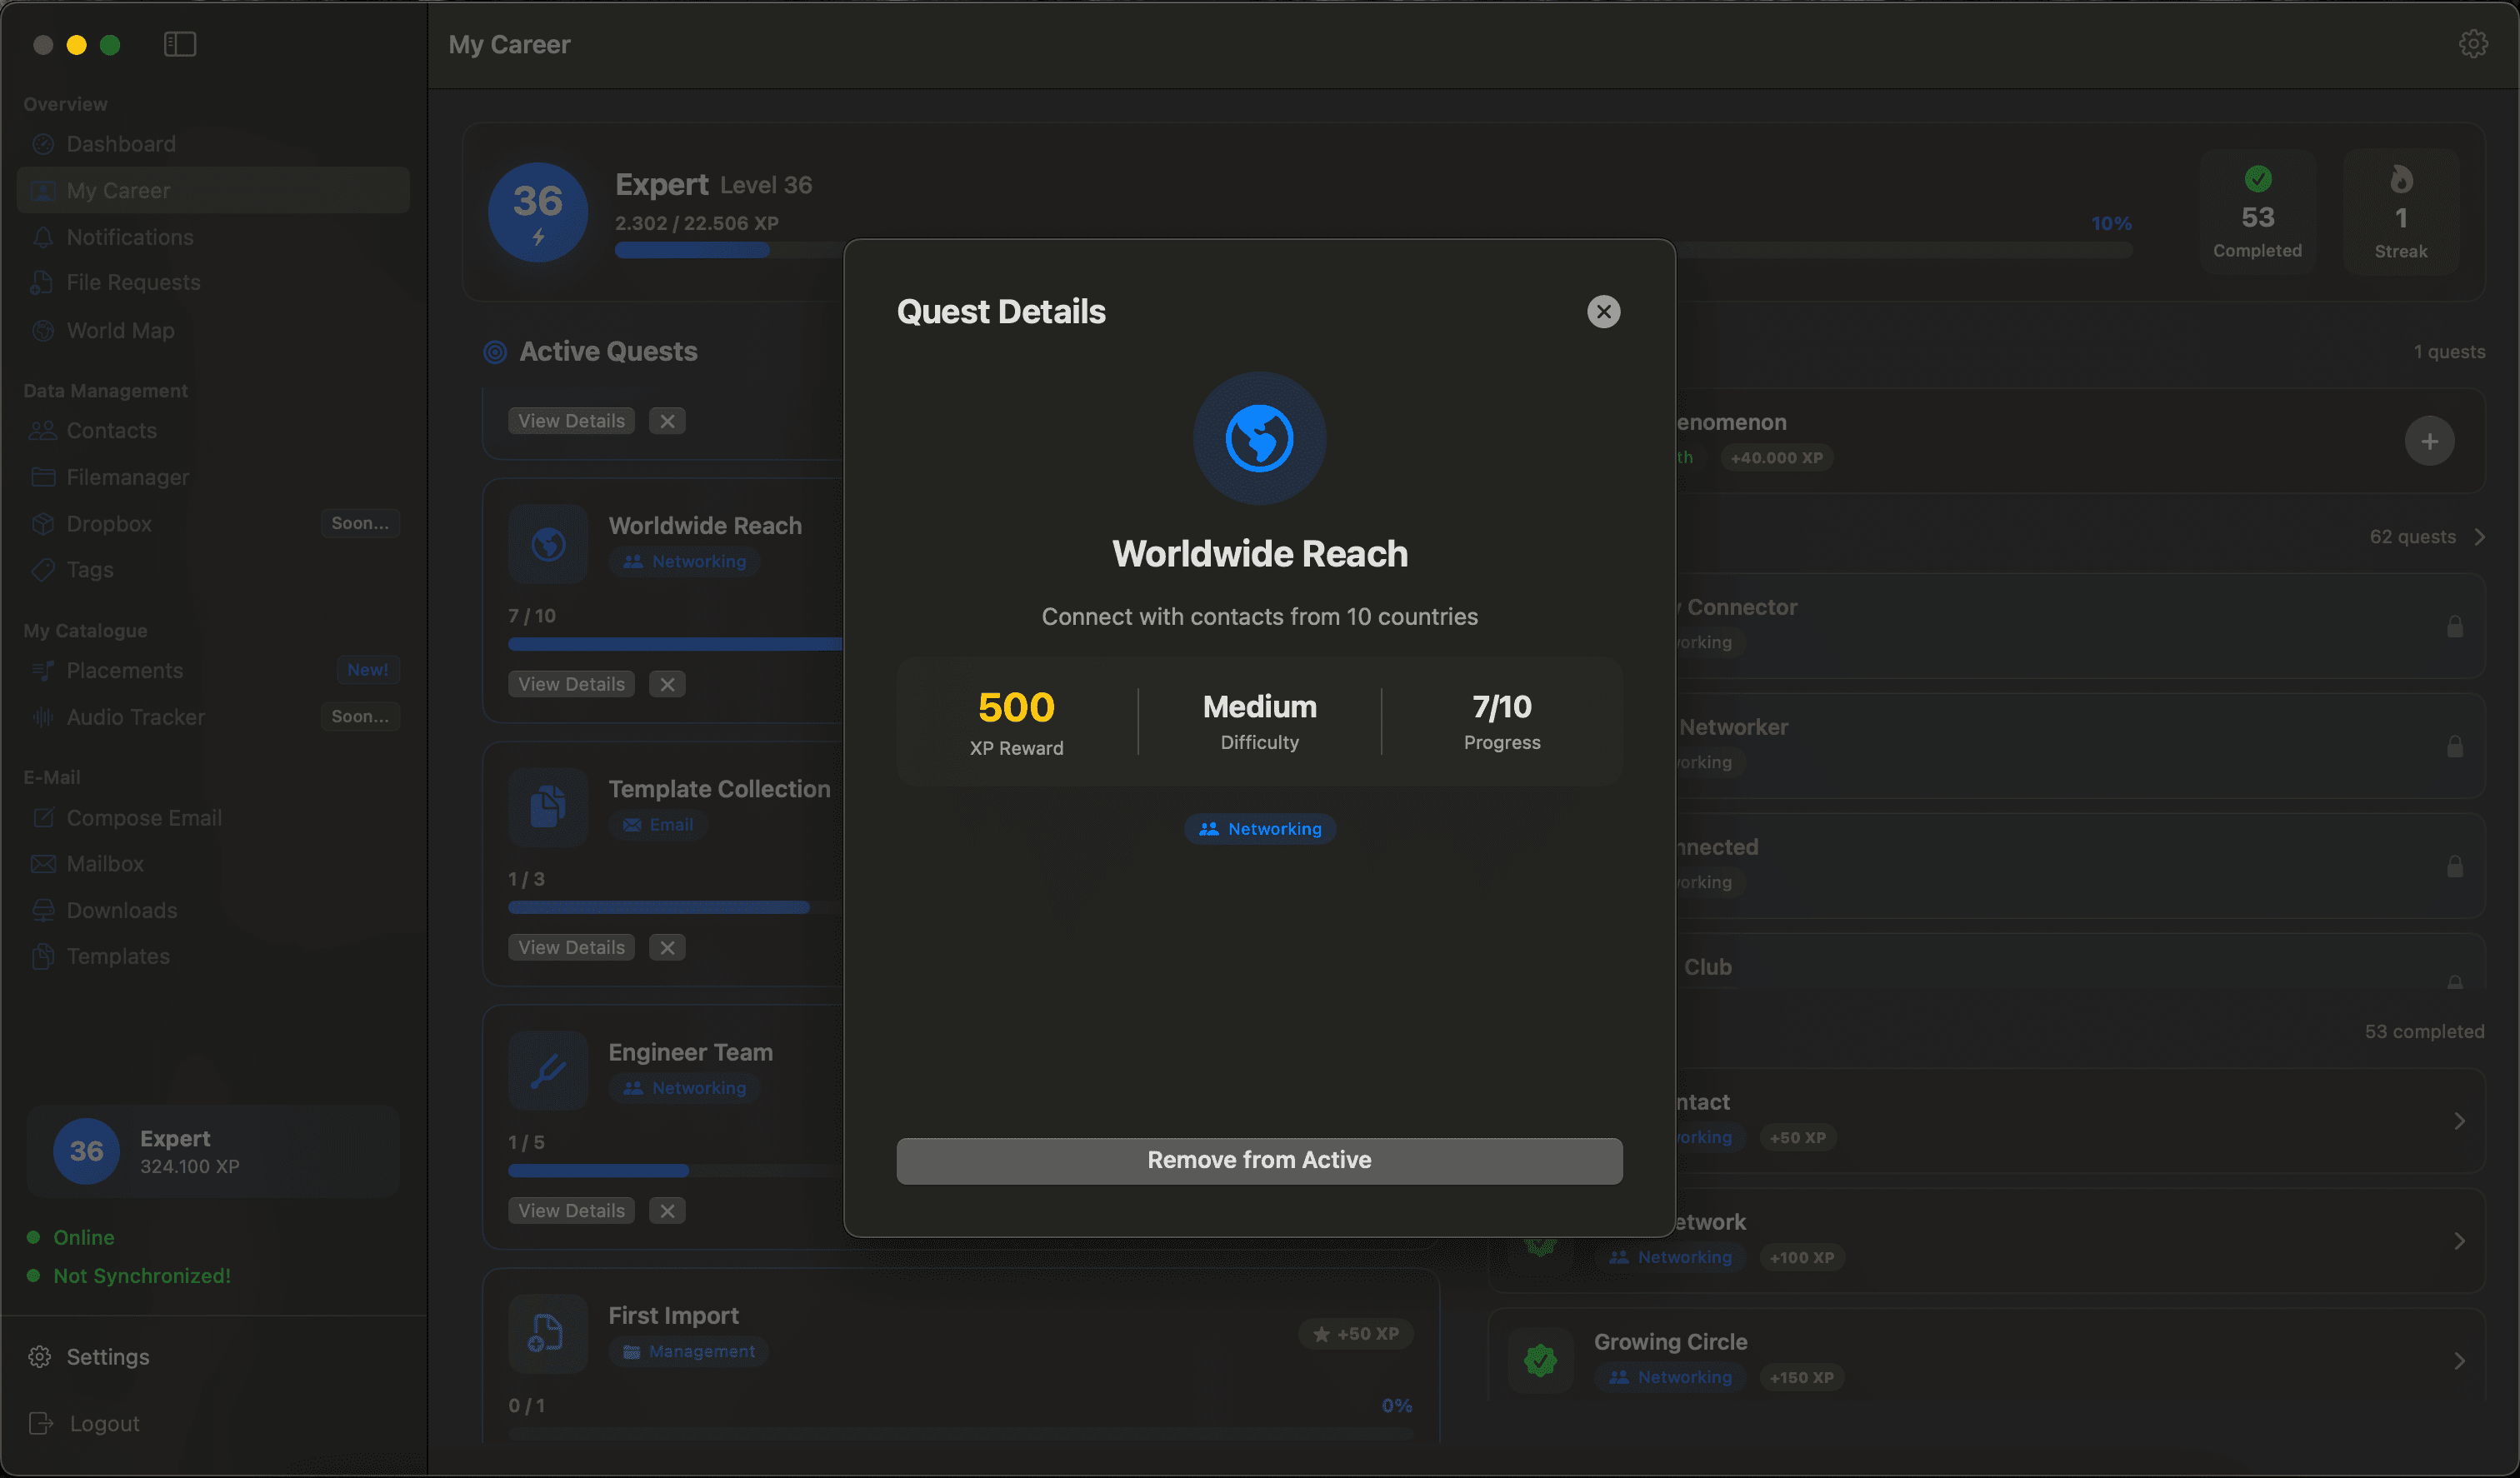Image resolution: width=2520 pixels, height=1478 pixels.
Task: Click the lock icon on the Networker quest
Action: (x=2456, y=746)
